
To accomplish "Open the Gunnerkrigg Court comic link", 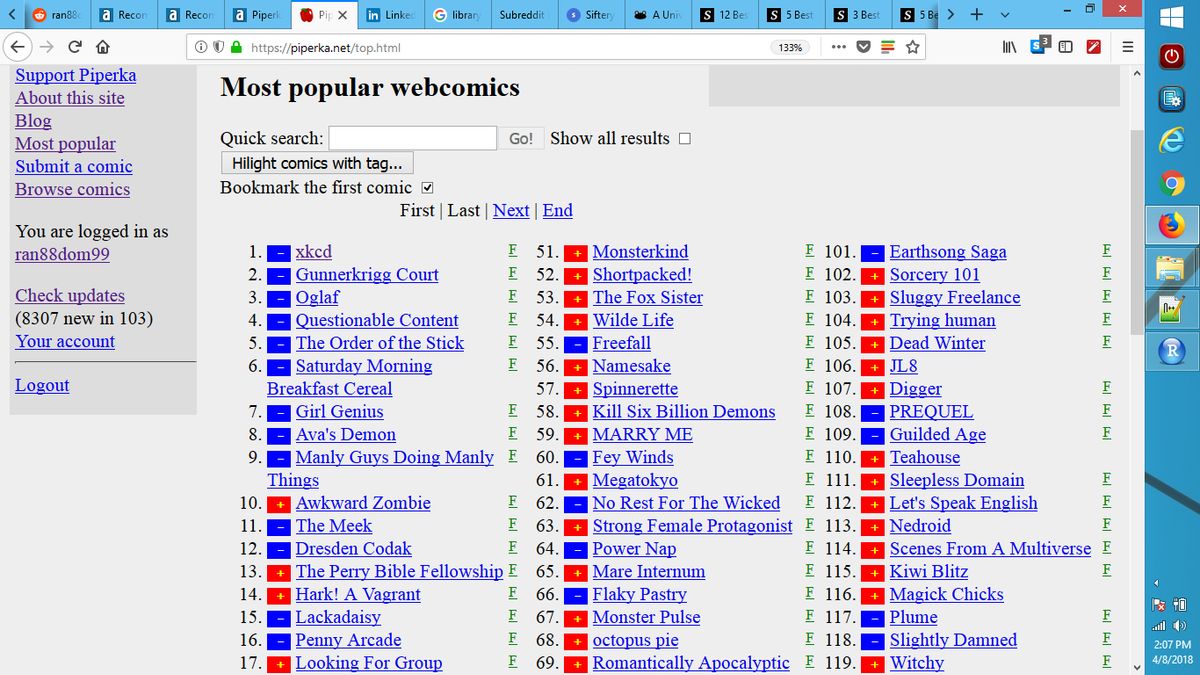I will tap(367, 275).
